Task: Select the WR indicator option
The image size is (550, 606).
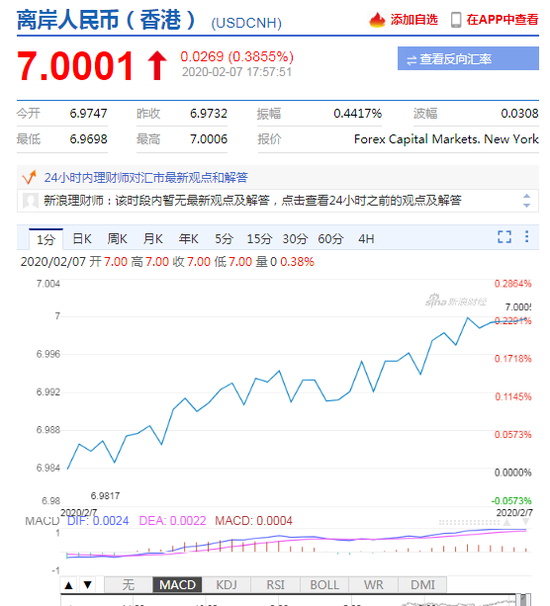Action: coord(374,585)
